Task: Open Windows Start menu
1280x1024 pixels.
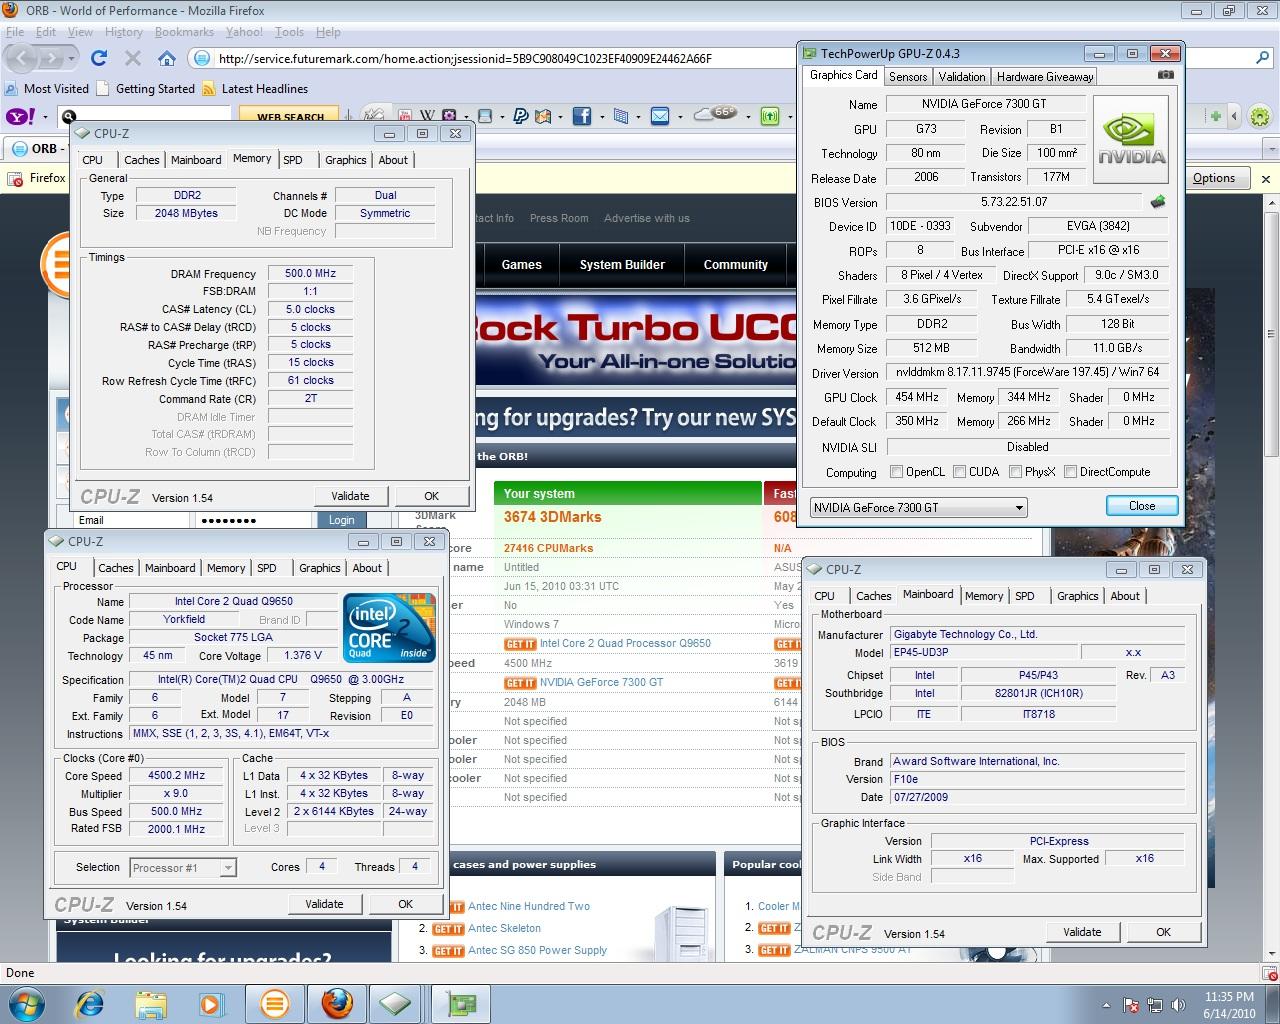Action: [x=27, y=1003]
